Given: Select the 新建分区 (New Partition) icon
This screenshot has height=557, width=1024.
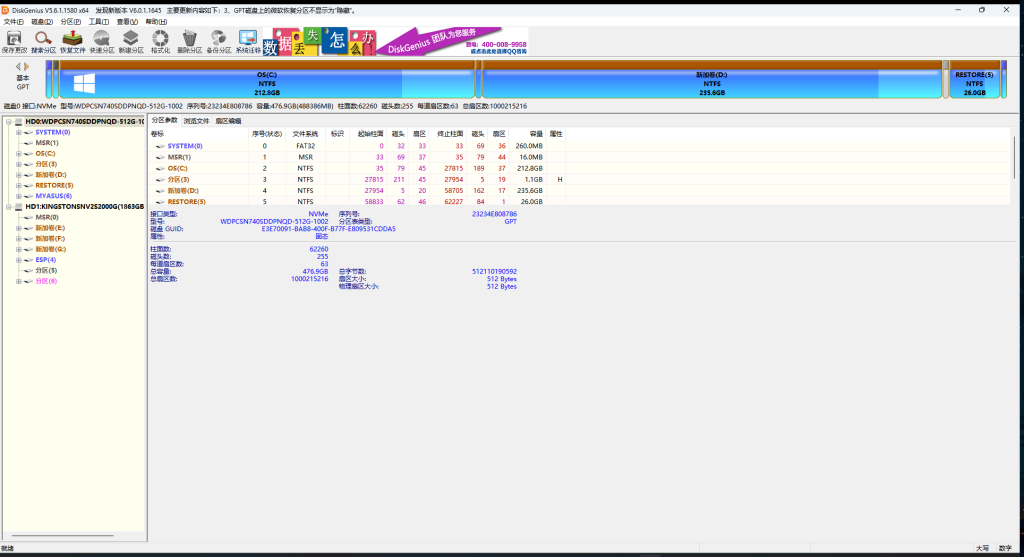Looking at the screenshot, I should (131, 40).
